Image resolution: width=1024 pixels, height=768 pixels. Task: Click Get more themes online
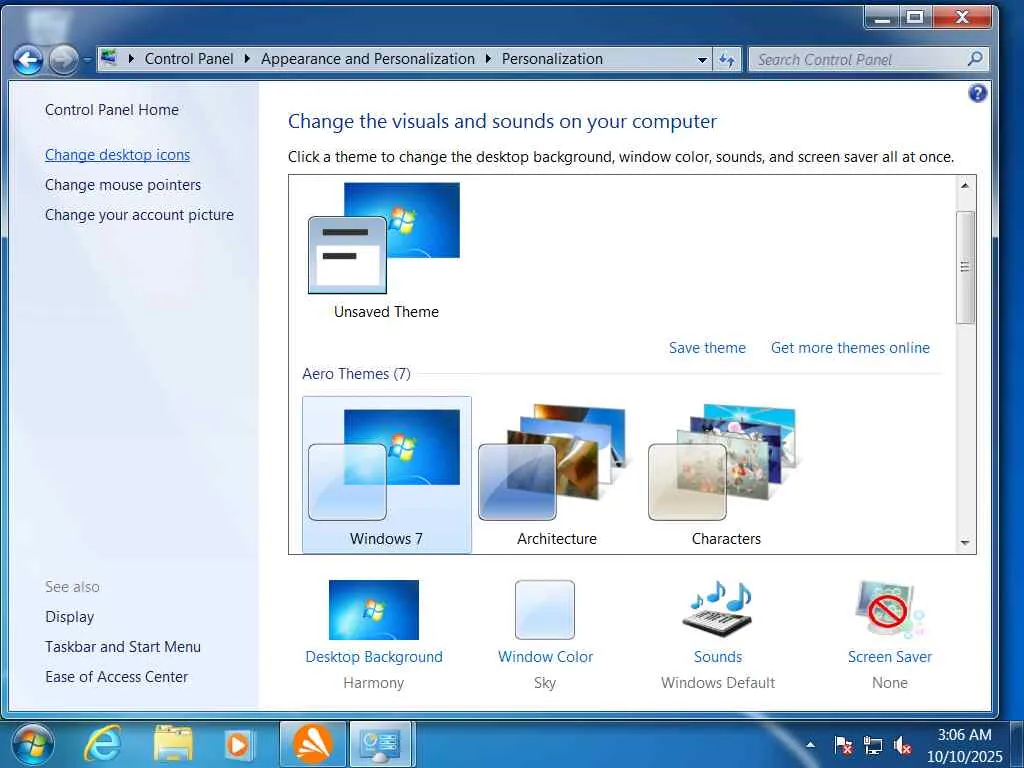(x=850, y=348)
